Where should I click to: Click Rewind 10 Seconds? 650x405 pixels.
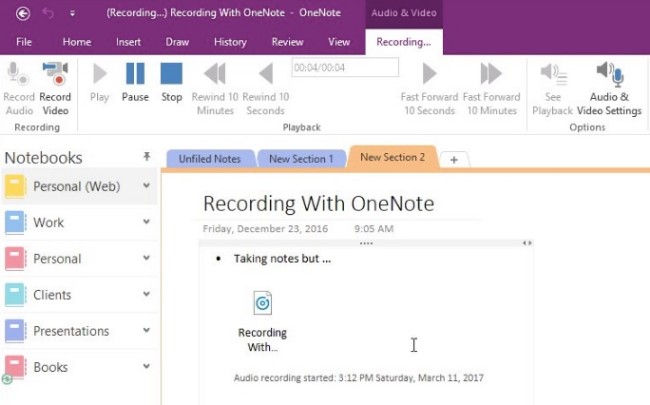point(266,88)
